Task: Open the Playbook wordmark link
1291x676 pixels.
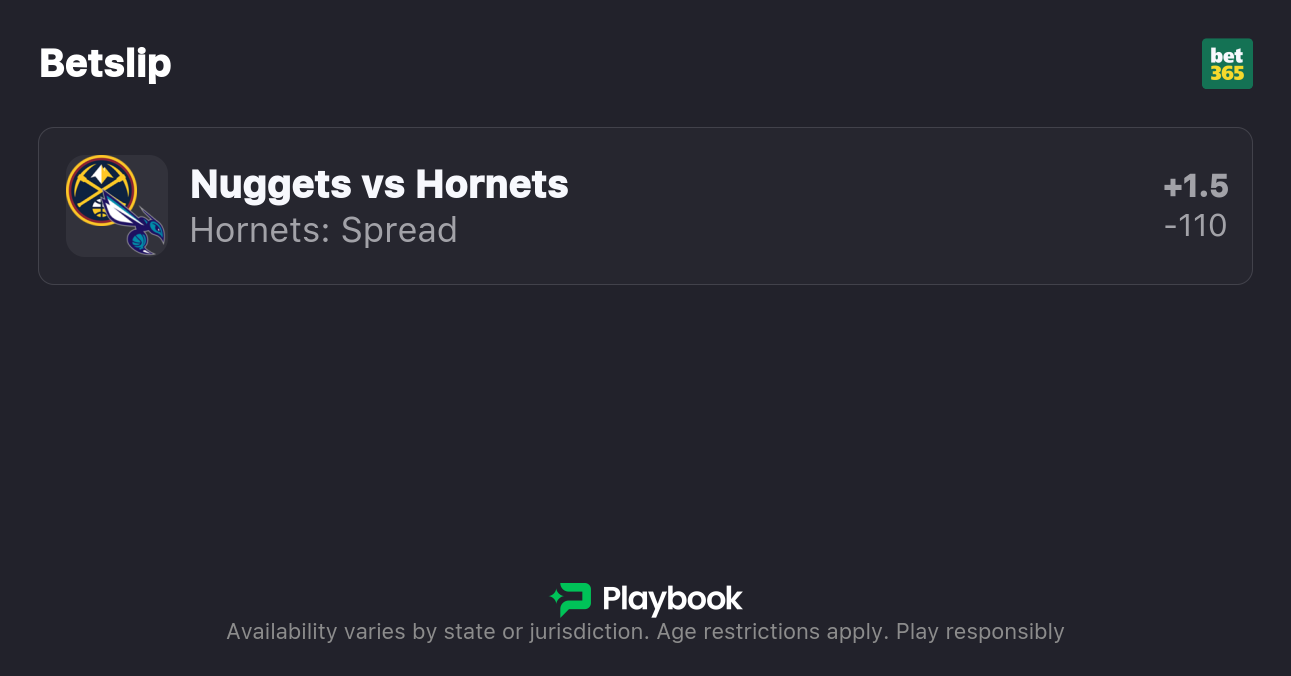Action: pyautogui.click(x=672, y=599)
